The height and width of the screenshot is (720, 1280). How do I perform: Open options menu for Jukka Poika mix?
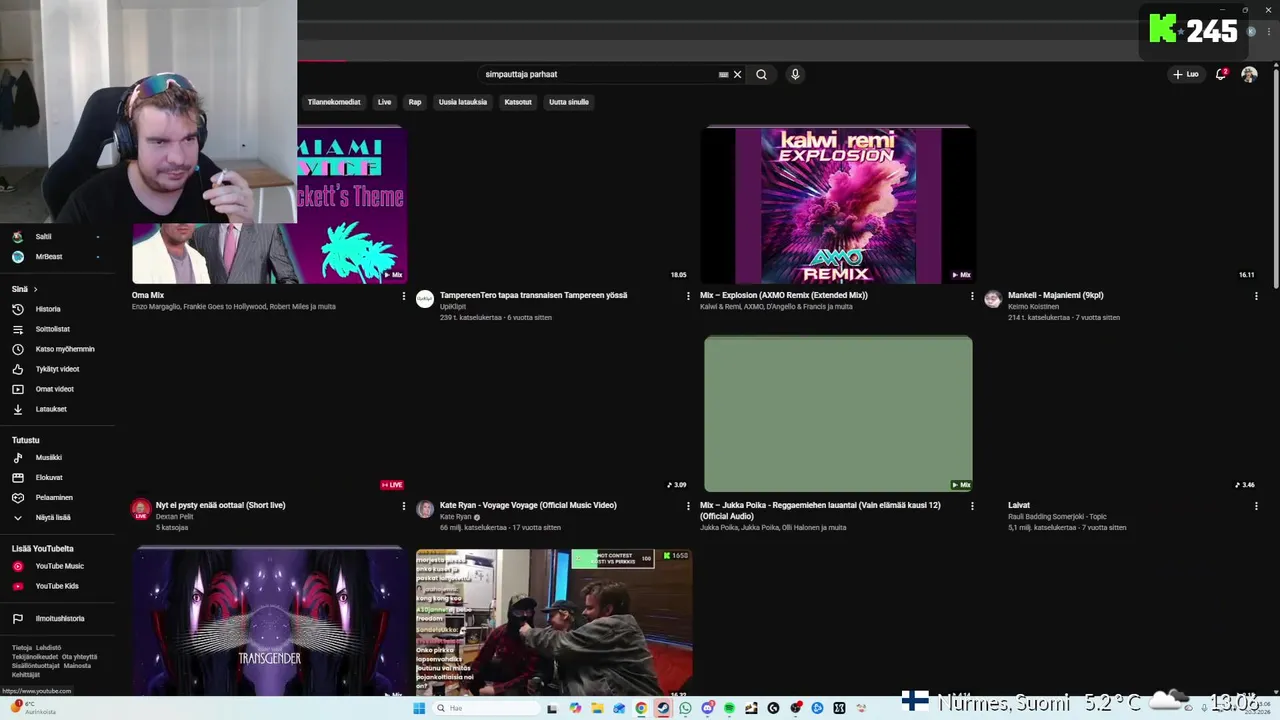(972, 506)
